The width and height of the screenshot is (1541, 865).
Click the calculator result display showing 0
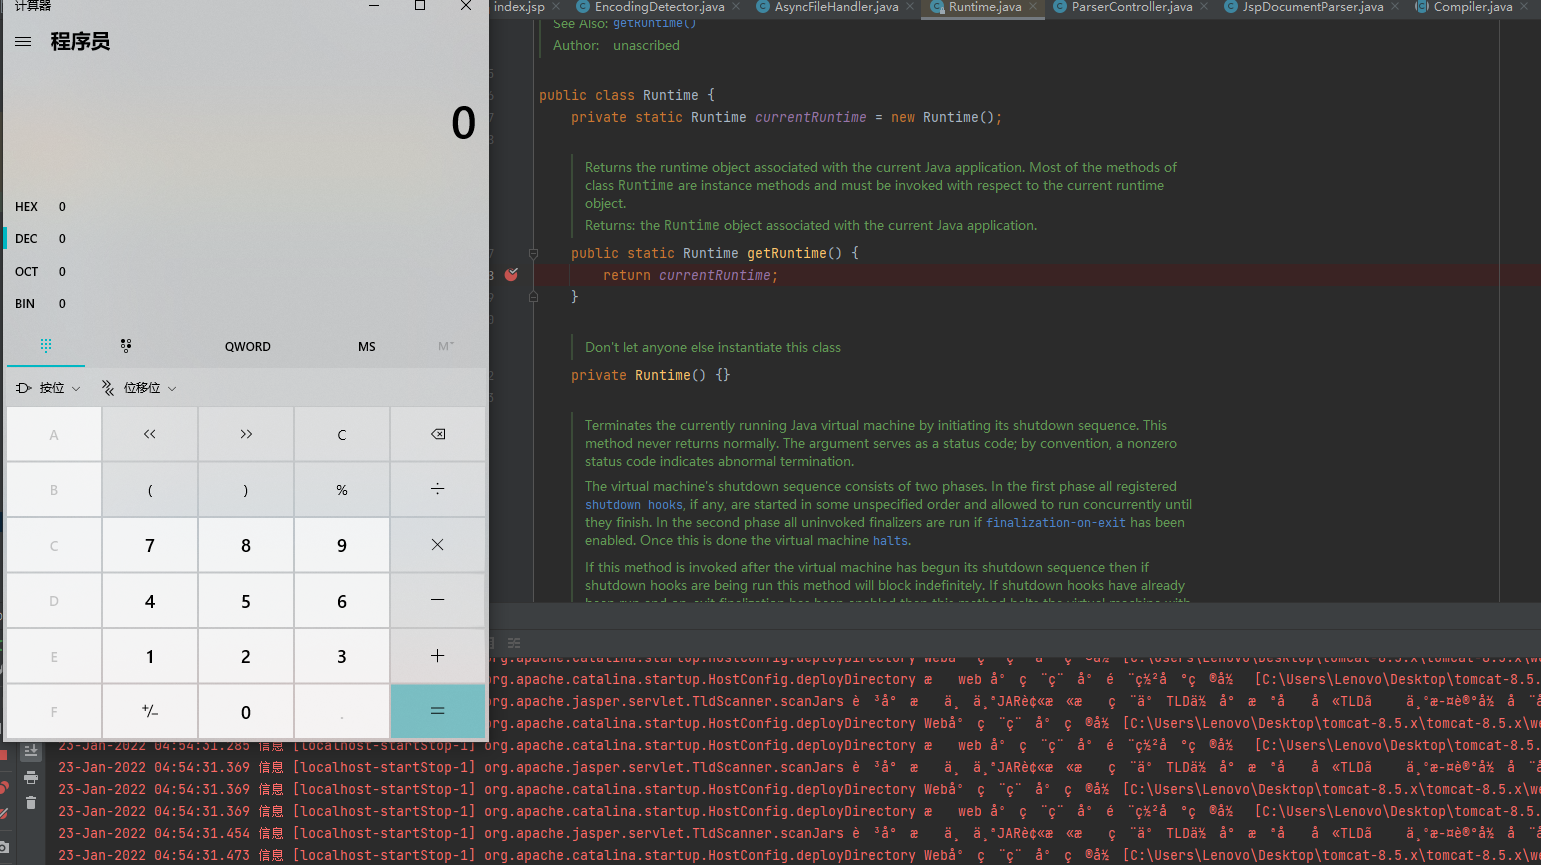coord(463,124)
